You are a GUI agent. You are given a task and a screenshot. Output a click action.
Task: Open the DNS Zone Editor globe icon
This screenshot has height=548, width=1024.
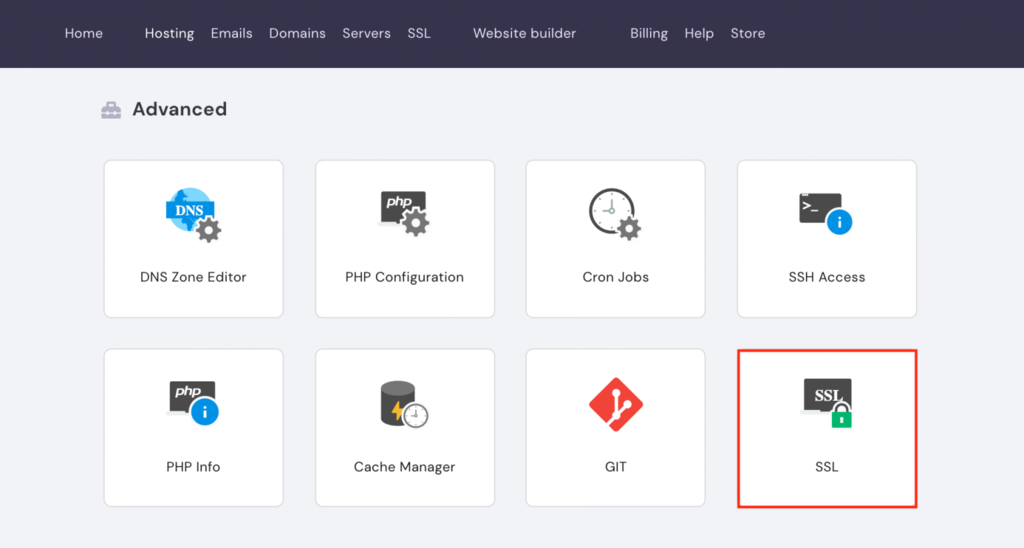tap(193, 215)
